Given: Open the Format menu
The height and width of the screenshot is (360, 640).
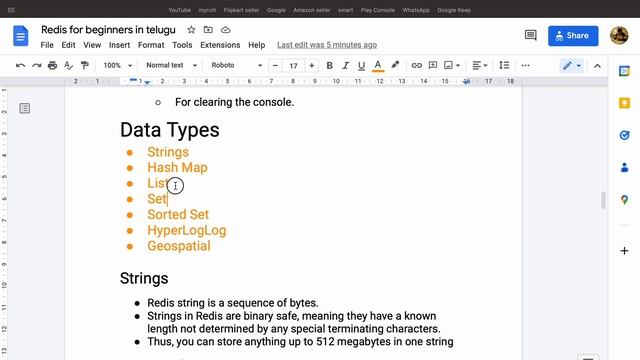Looking at the screenshot, I should [151, 45].
